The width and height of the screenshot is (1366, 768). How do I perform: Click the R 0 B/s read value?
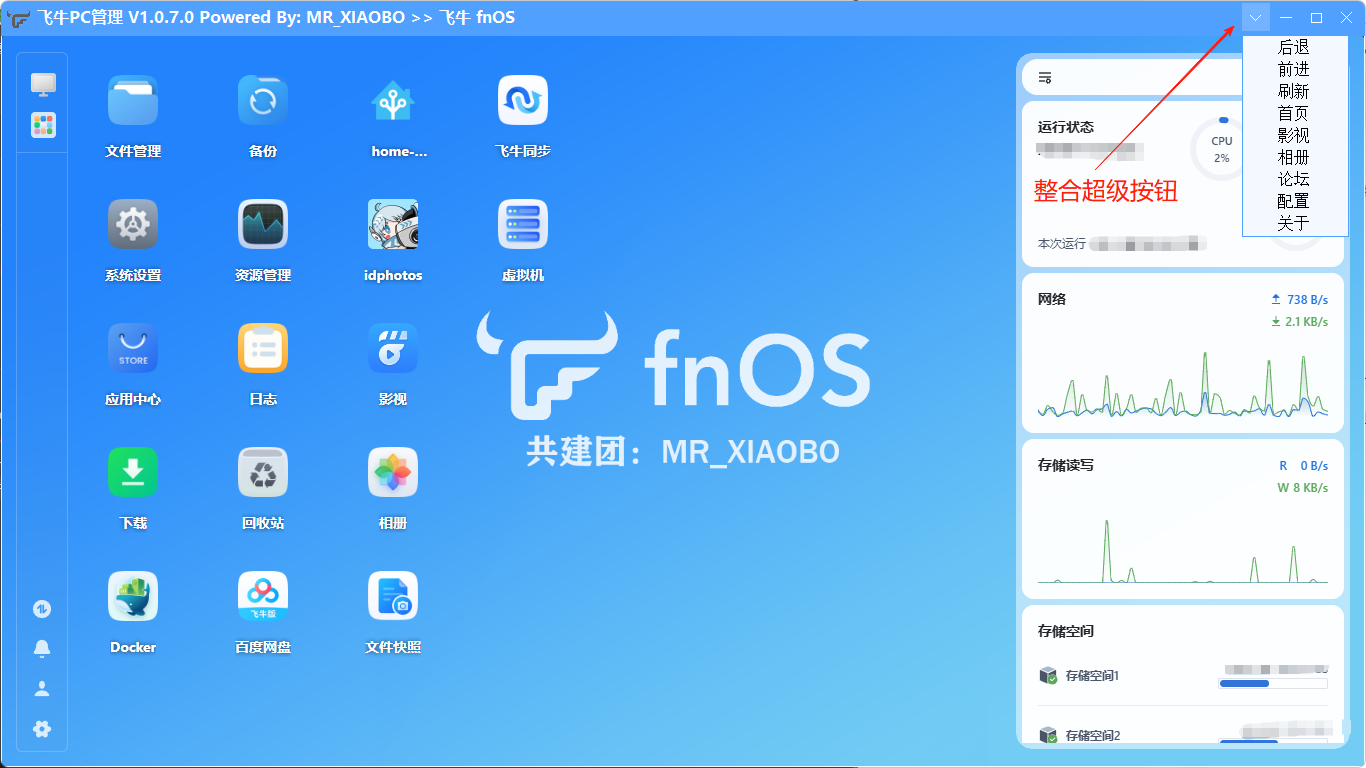tap(1304, 466)
